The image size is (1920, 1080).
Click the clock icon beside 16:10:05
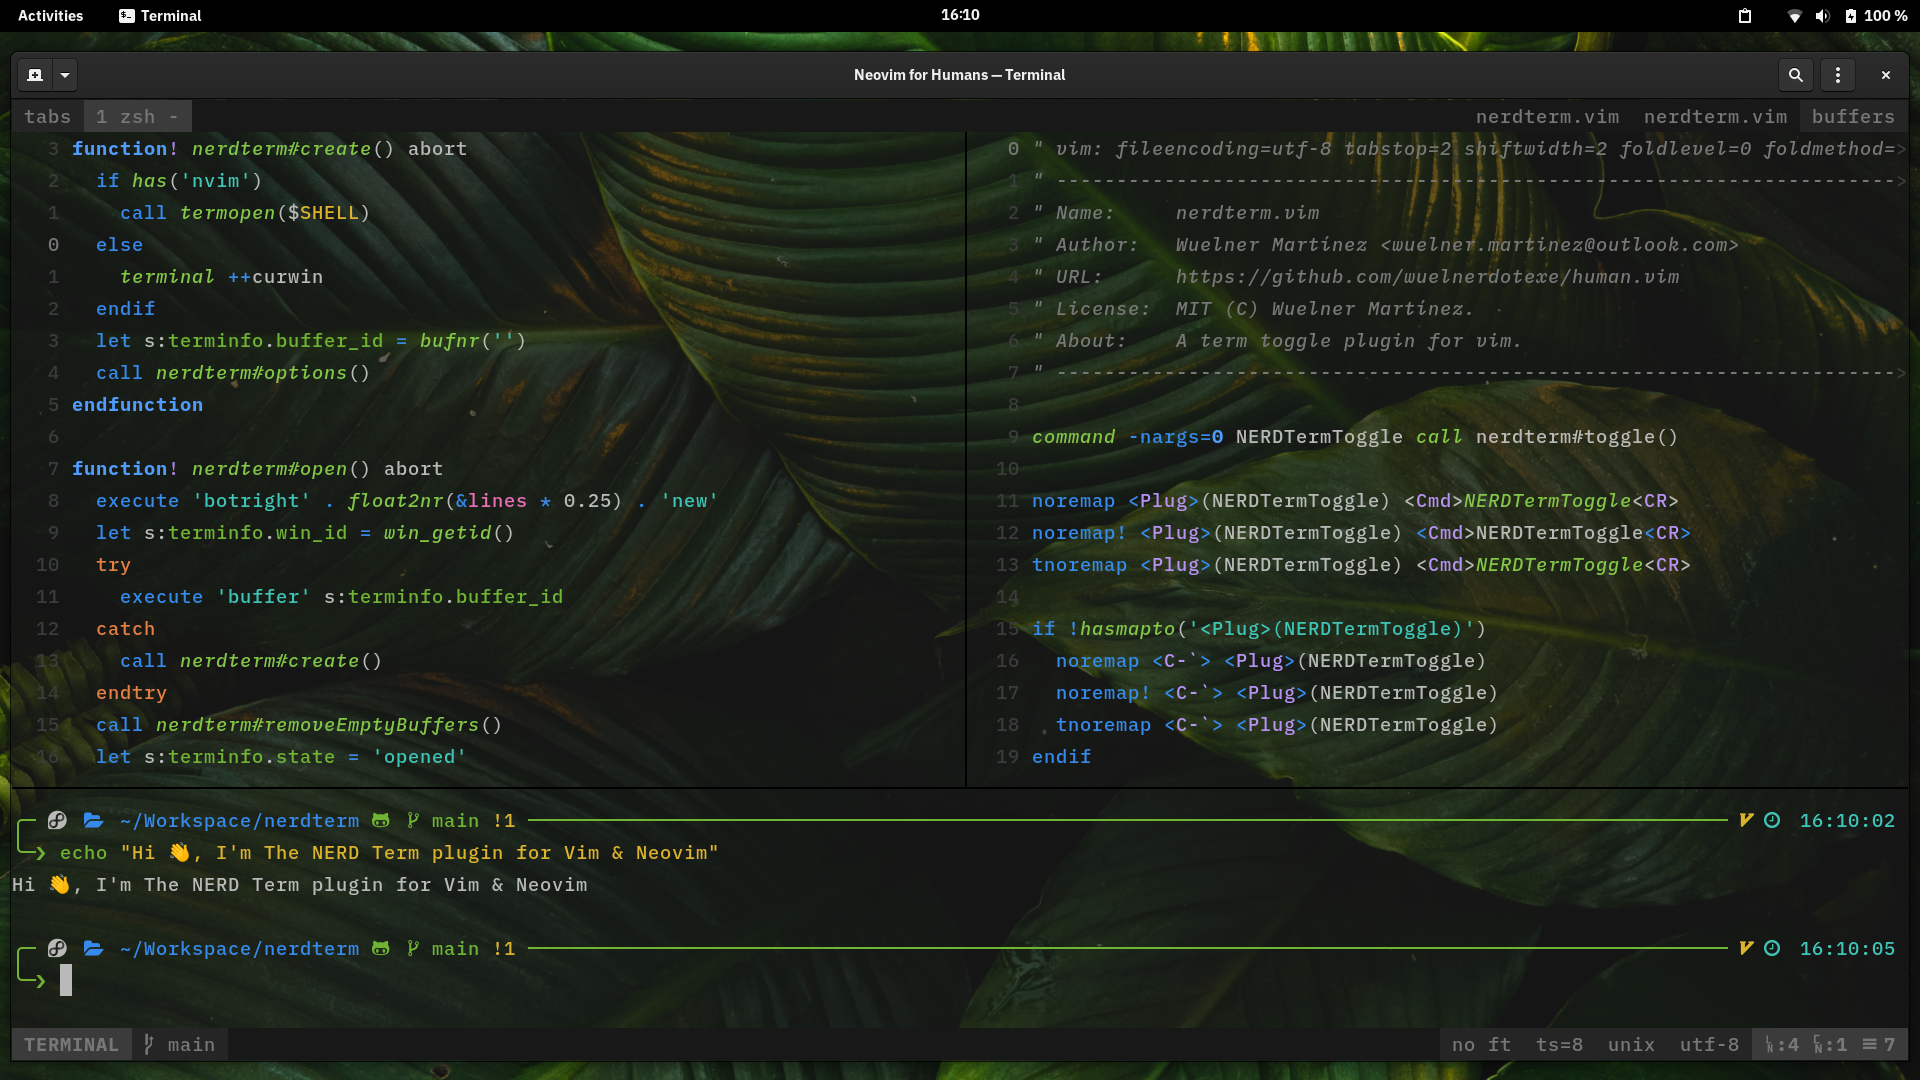(x=1772, y=948)
